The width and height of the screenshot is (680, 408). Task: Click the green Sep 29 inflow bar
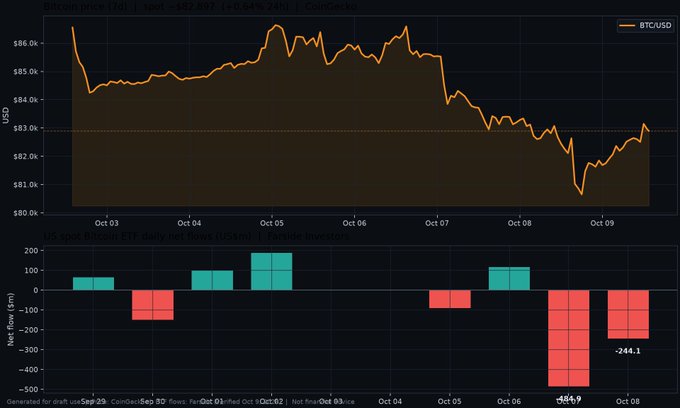tap(93, 284)
